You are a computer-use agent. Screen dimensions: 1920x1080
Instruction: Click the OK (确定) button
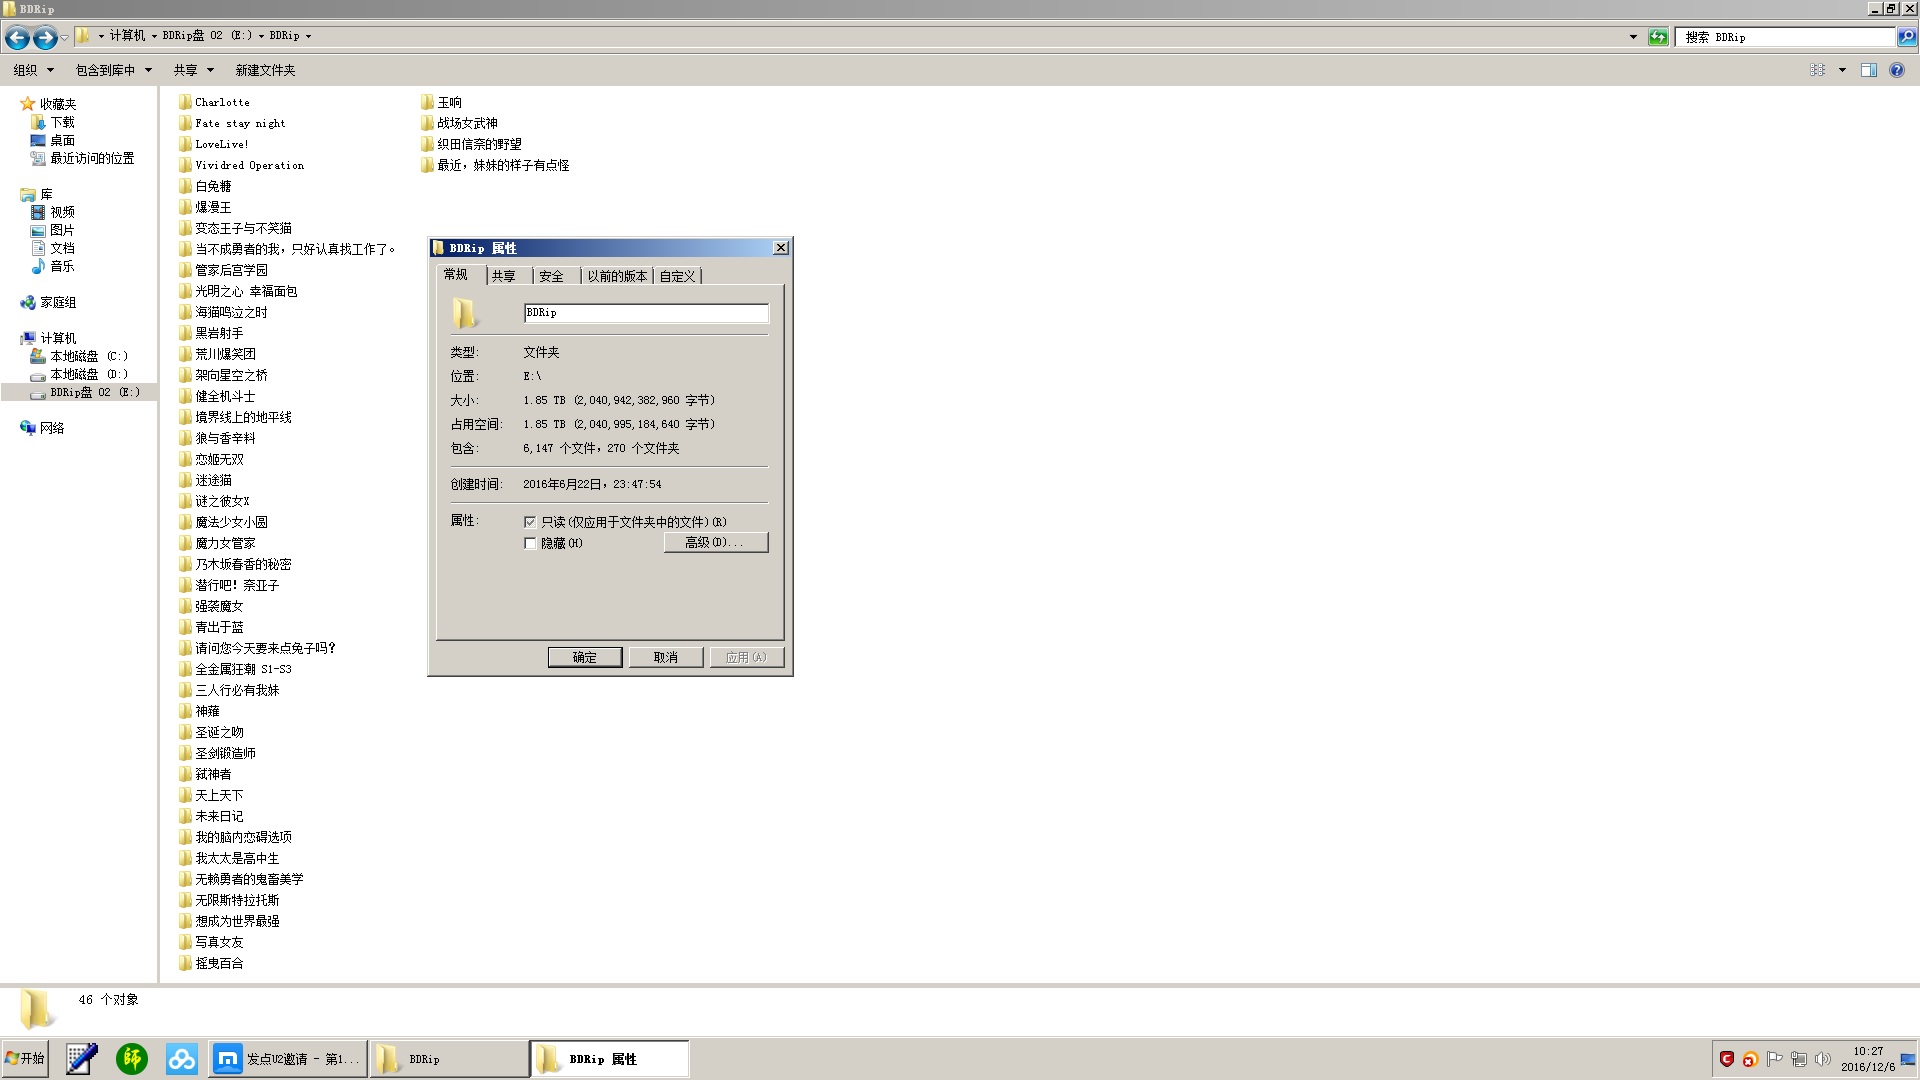[585, 657]
